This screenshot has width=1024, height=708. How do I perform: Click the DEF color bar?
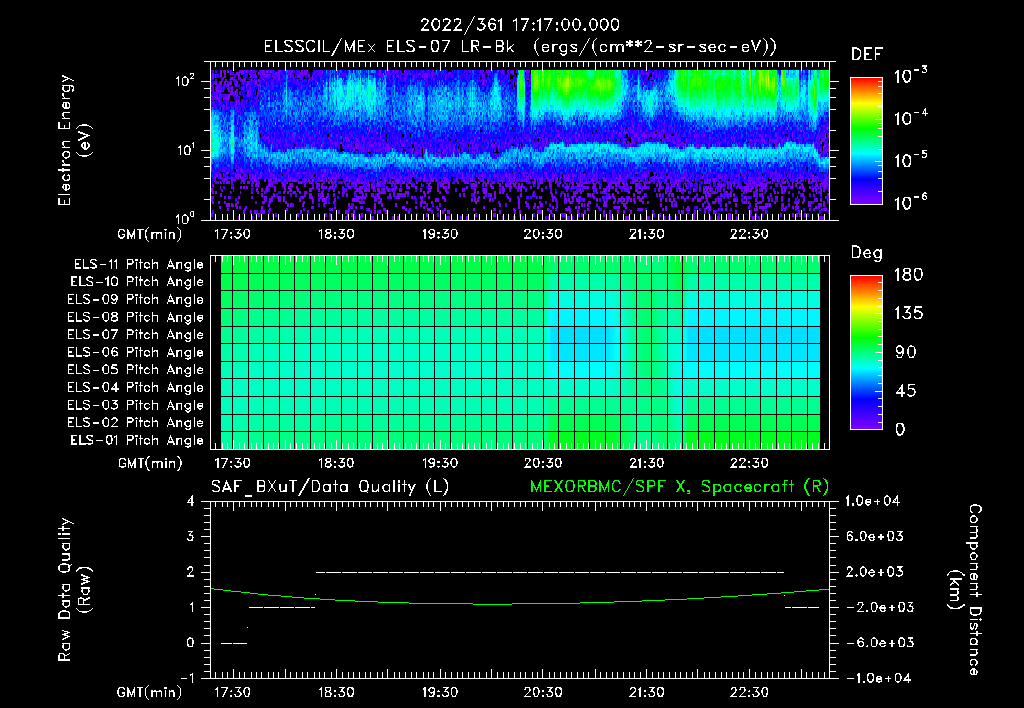[x=866, y=141]
